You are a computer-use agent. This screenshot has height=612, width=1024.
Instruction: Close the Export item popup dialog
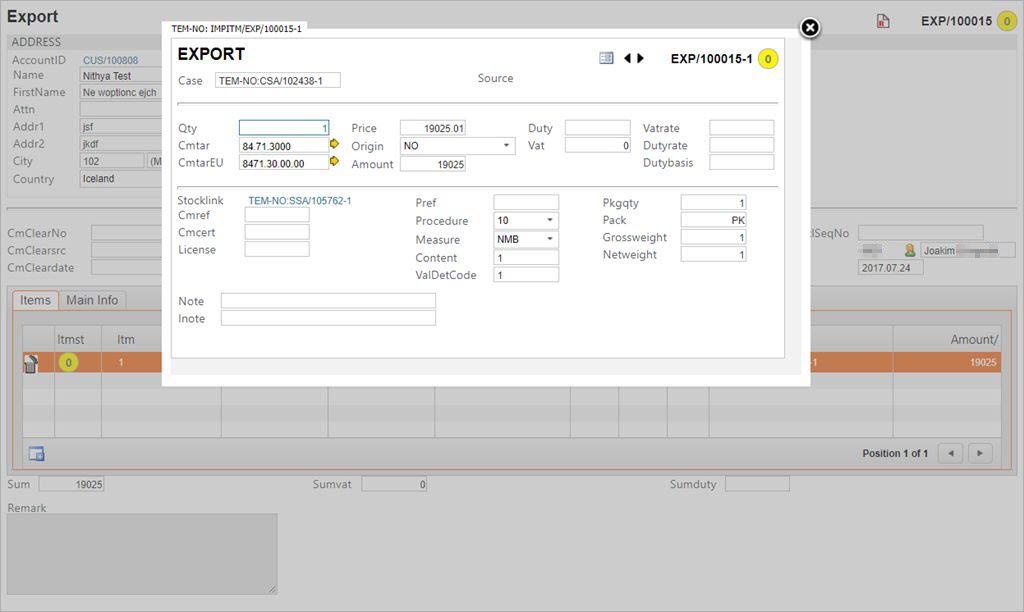pyautogui.click(x=810, y=28)
